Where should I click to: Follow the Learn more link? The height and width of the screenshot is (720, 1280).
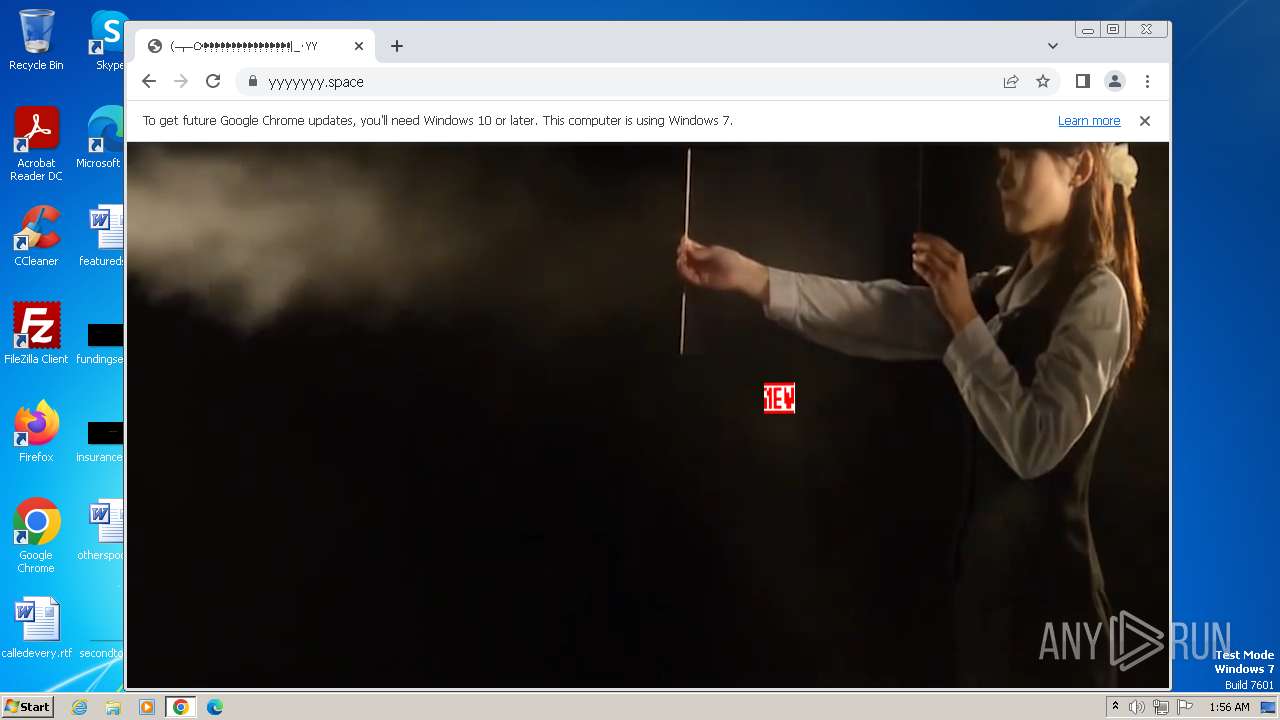1089,121
